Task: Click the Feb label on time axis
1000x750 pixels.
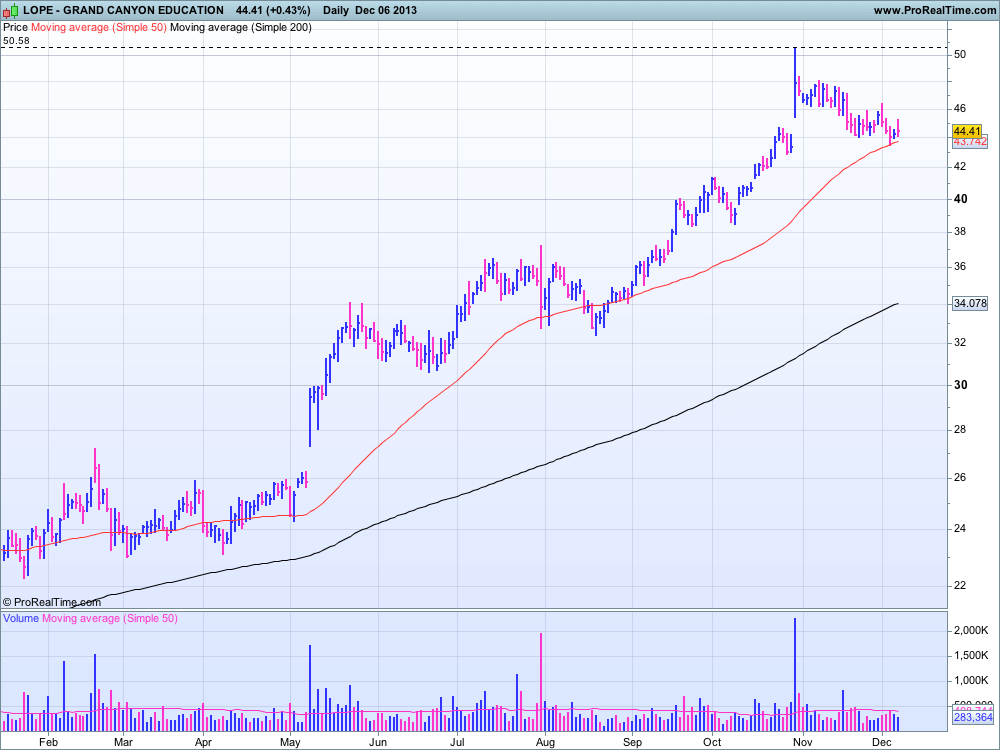Action: coord(48,742)
